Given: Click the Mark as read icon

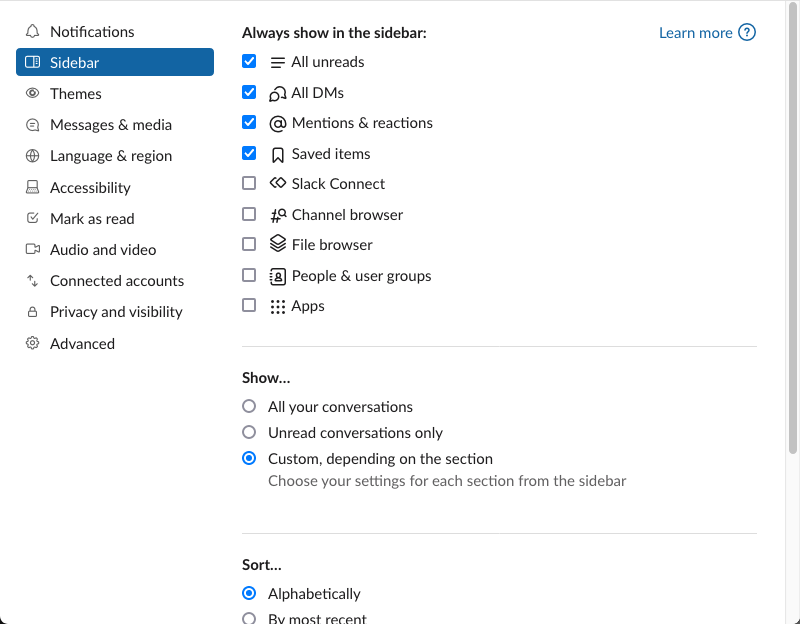Looking at the screenshot, I should (32, 218).
